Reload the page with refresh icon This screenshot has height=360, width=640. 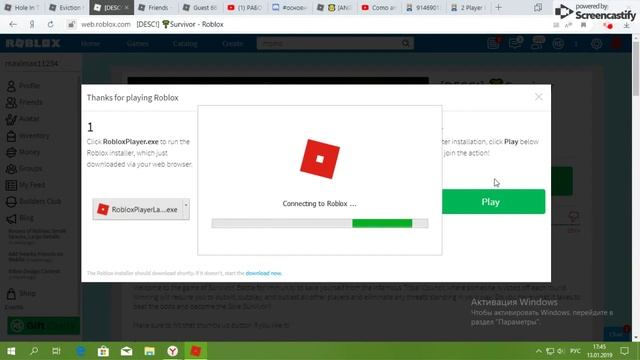50,24
